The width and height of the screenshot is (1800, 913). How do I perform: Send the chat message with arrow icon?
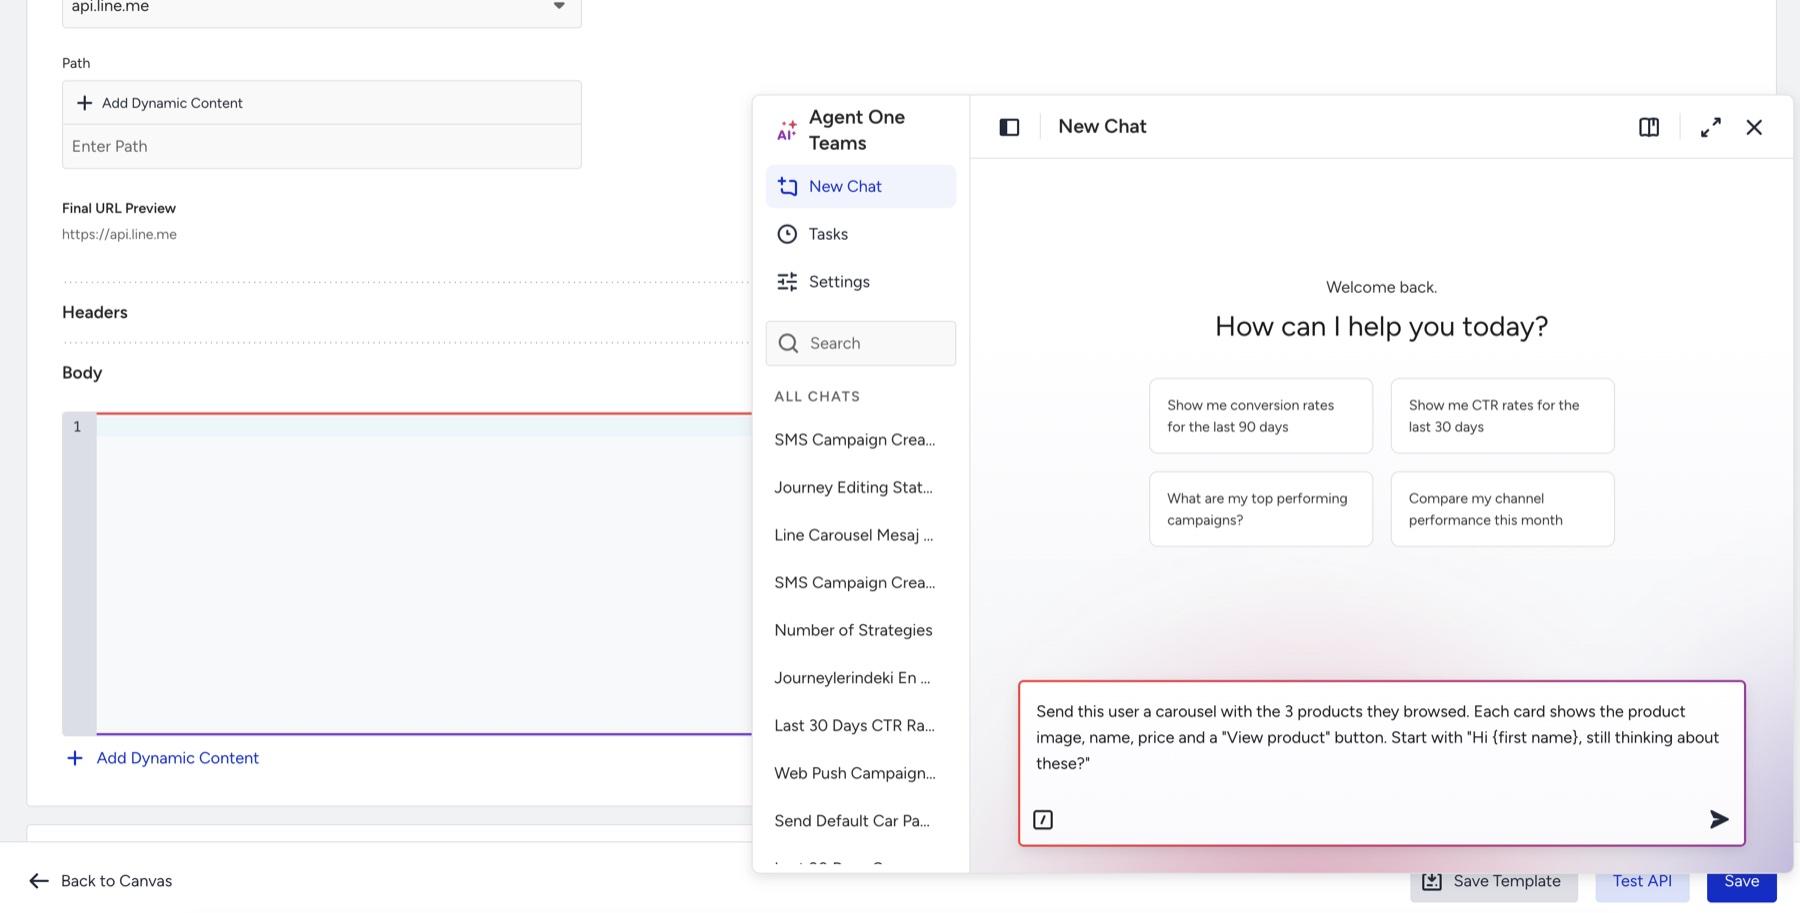(x=1719, y=819)
